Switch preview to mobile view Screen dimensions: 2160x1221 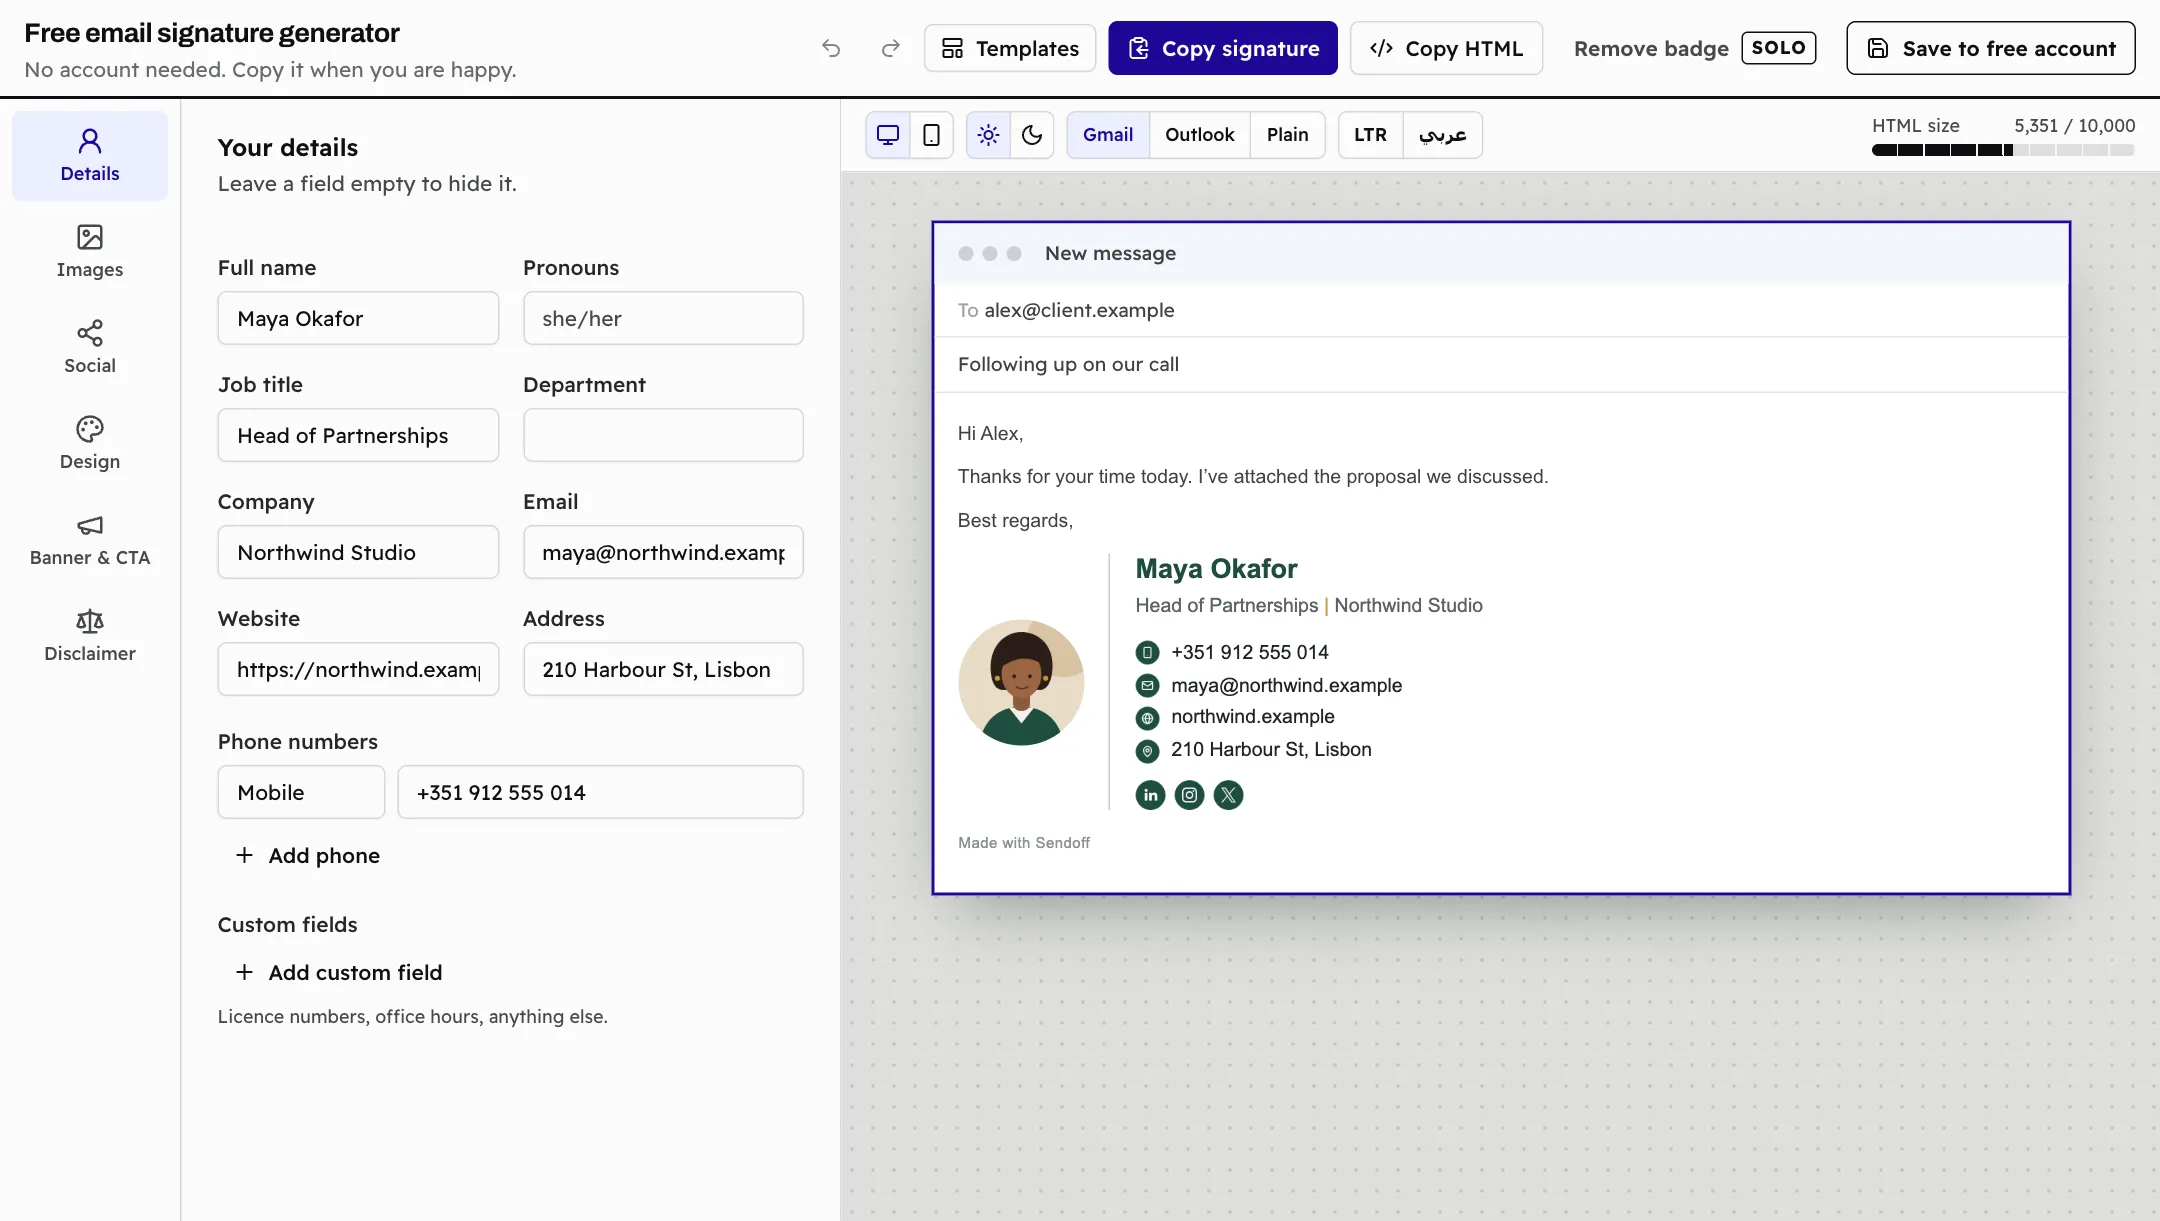[x=931, y=135]
